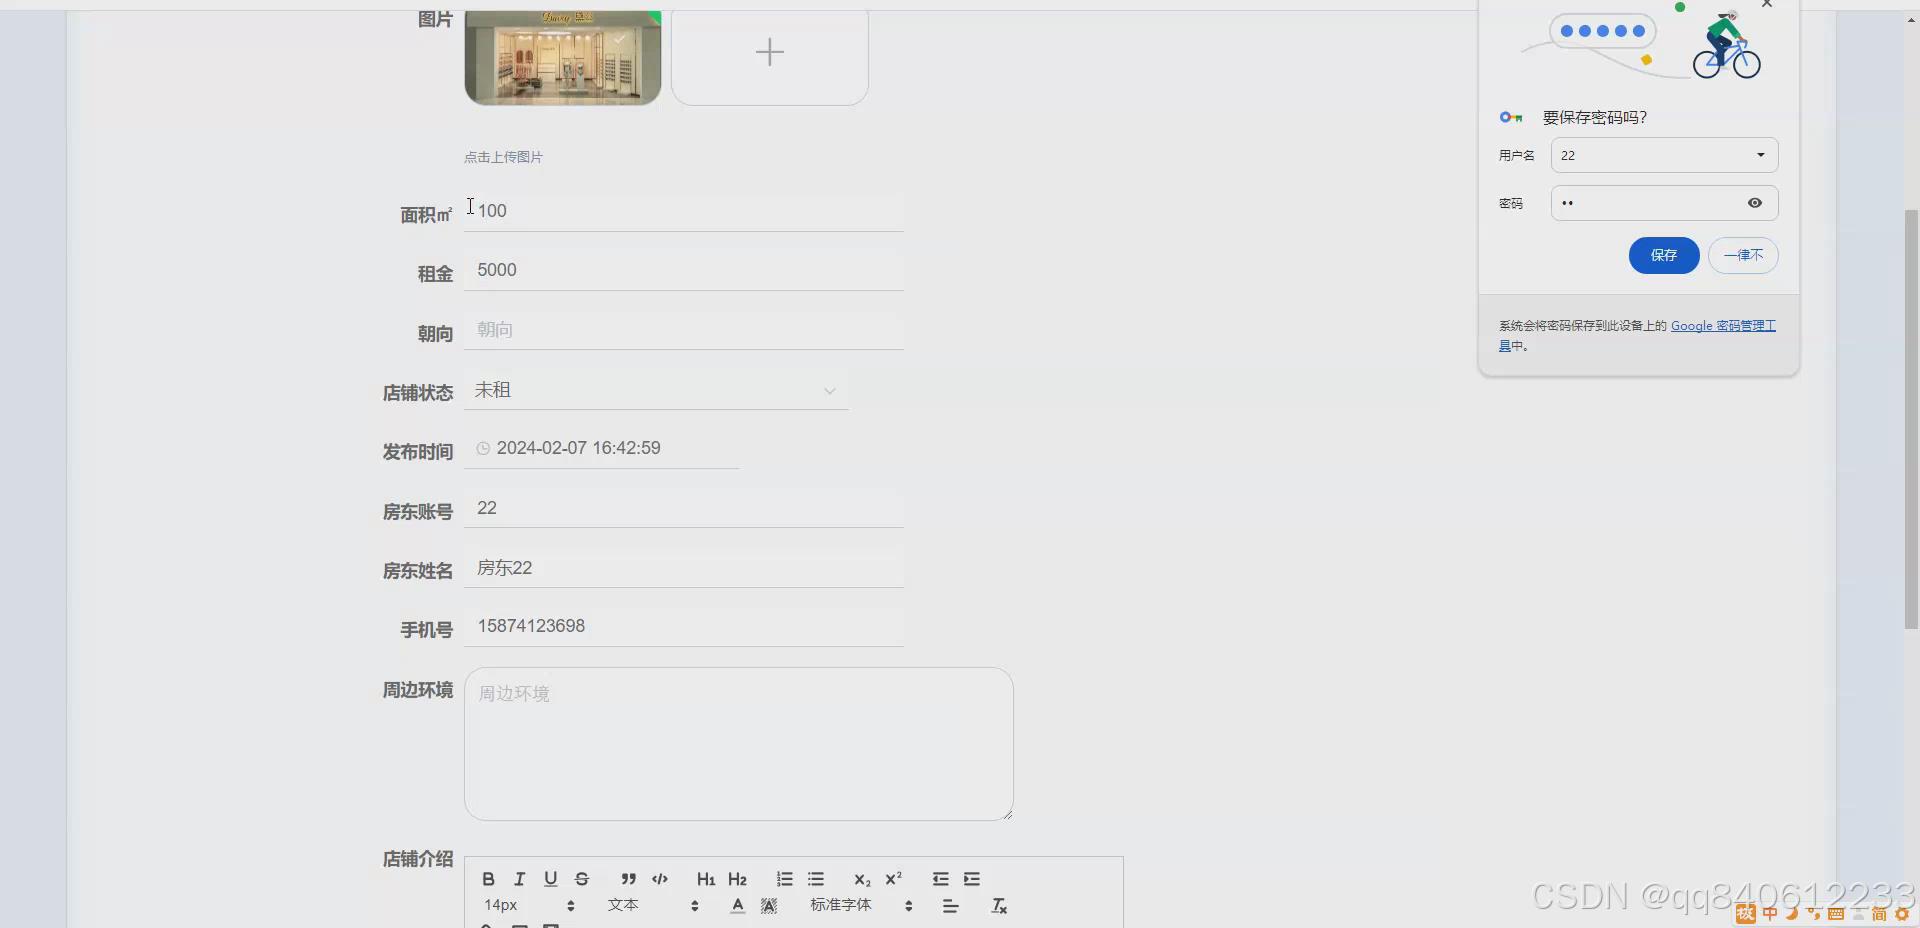Open 店铺状态 dropdown showing 未租
Viewport: 1920px width, 928px height.
(x=656, y=390)
